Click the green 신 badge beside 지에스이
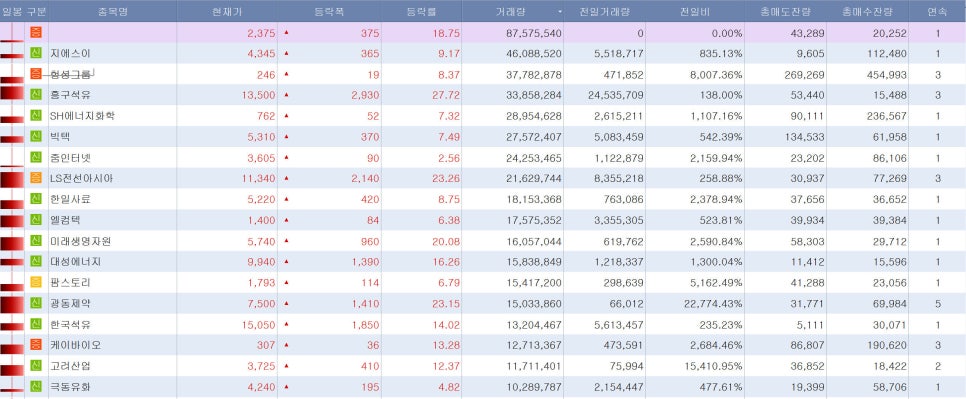 tap(36, 53)
